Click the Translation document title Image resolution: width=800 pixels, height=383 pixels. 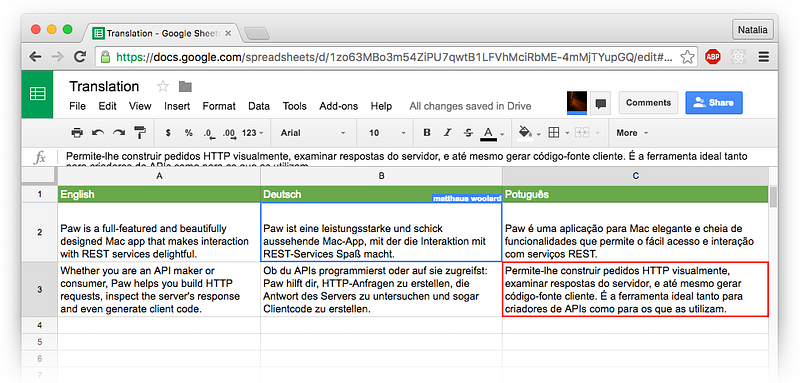point(104,86)
